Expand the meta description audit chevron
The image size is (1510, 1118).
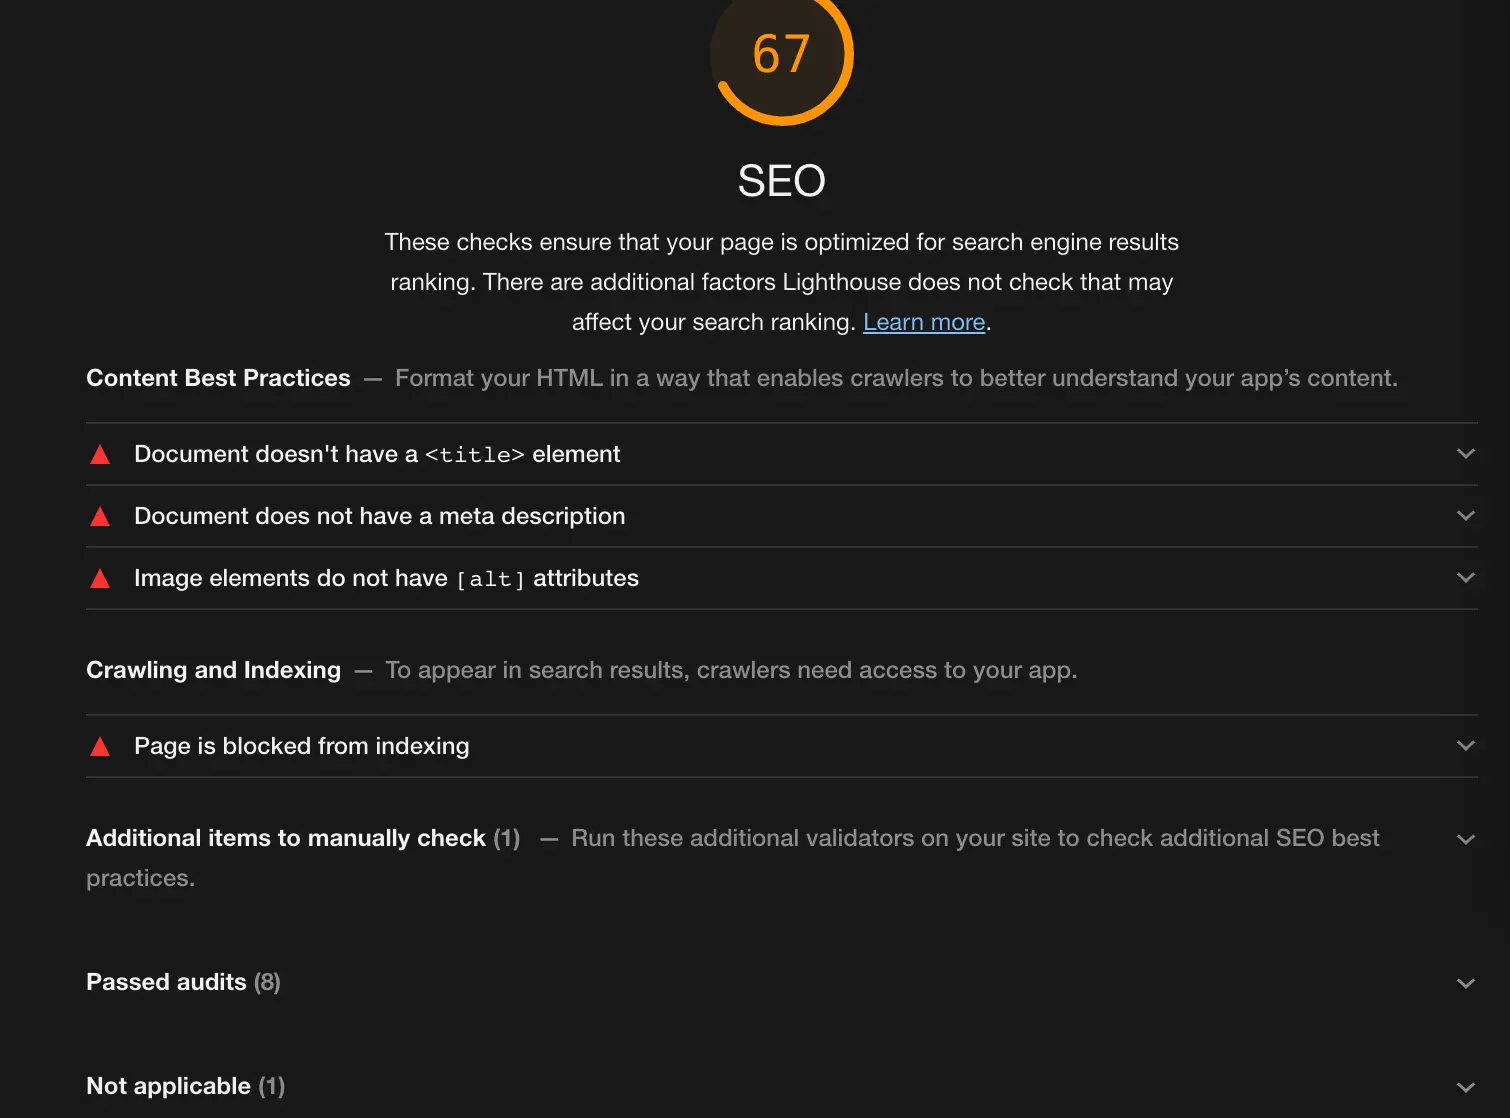click(x=1466, y=516)
